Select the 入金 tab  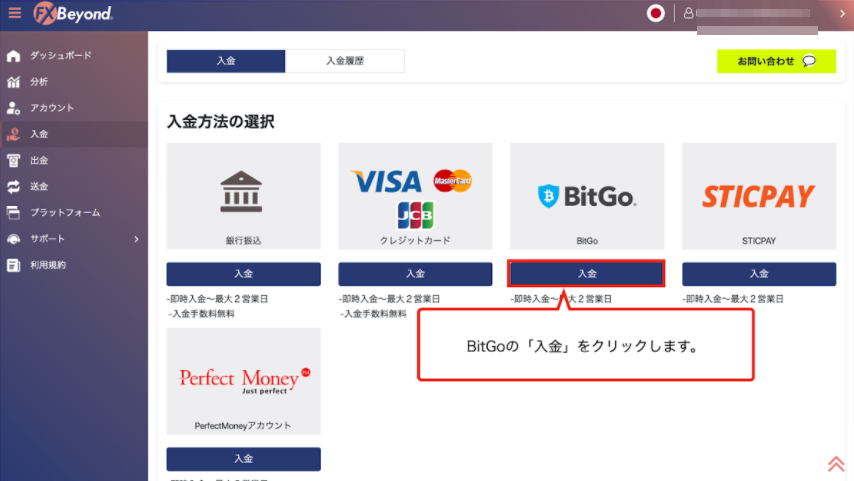[225, 61]
